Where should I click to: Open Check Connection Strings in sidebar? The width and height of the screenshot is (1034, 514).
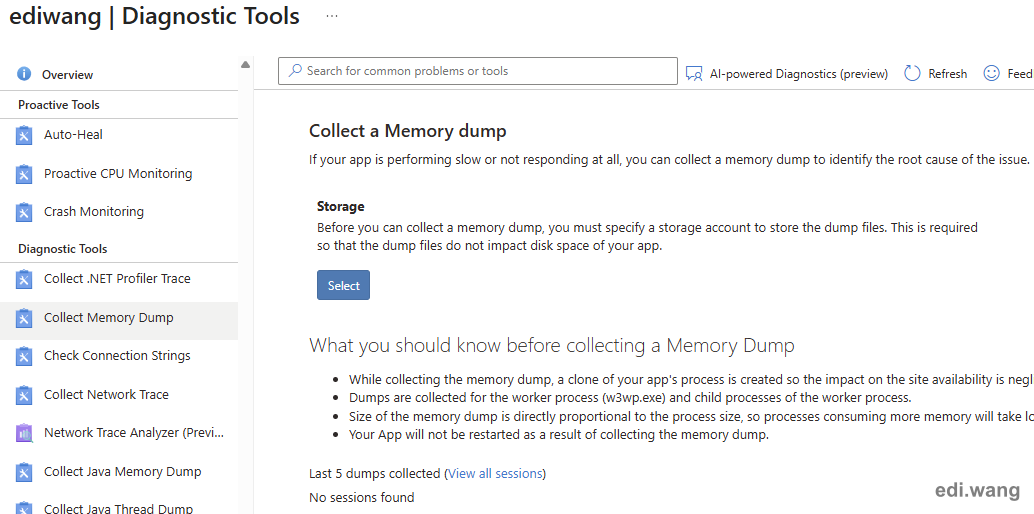pos(117,356)
